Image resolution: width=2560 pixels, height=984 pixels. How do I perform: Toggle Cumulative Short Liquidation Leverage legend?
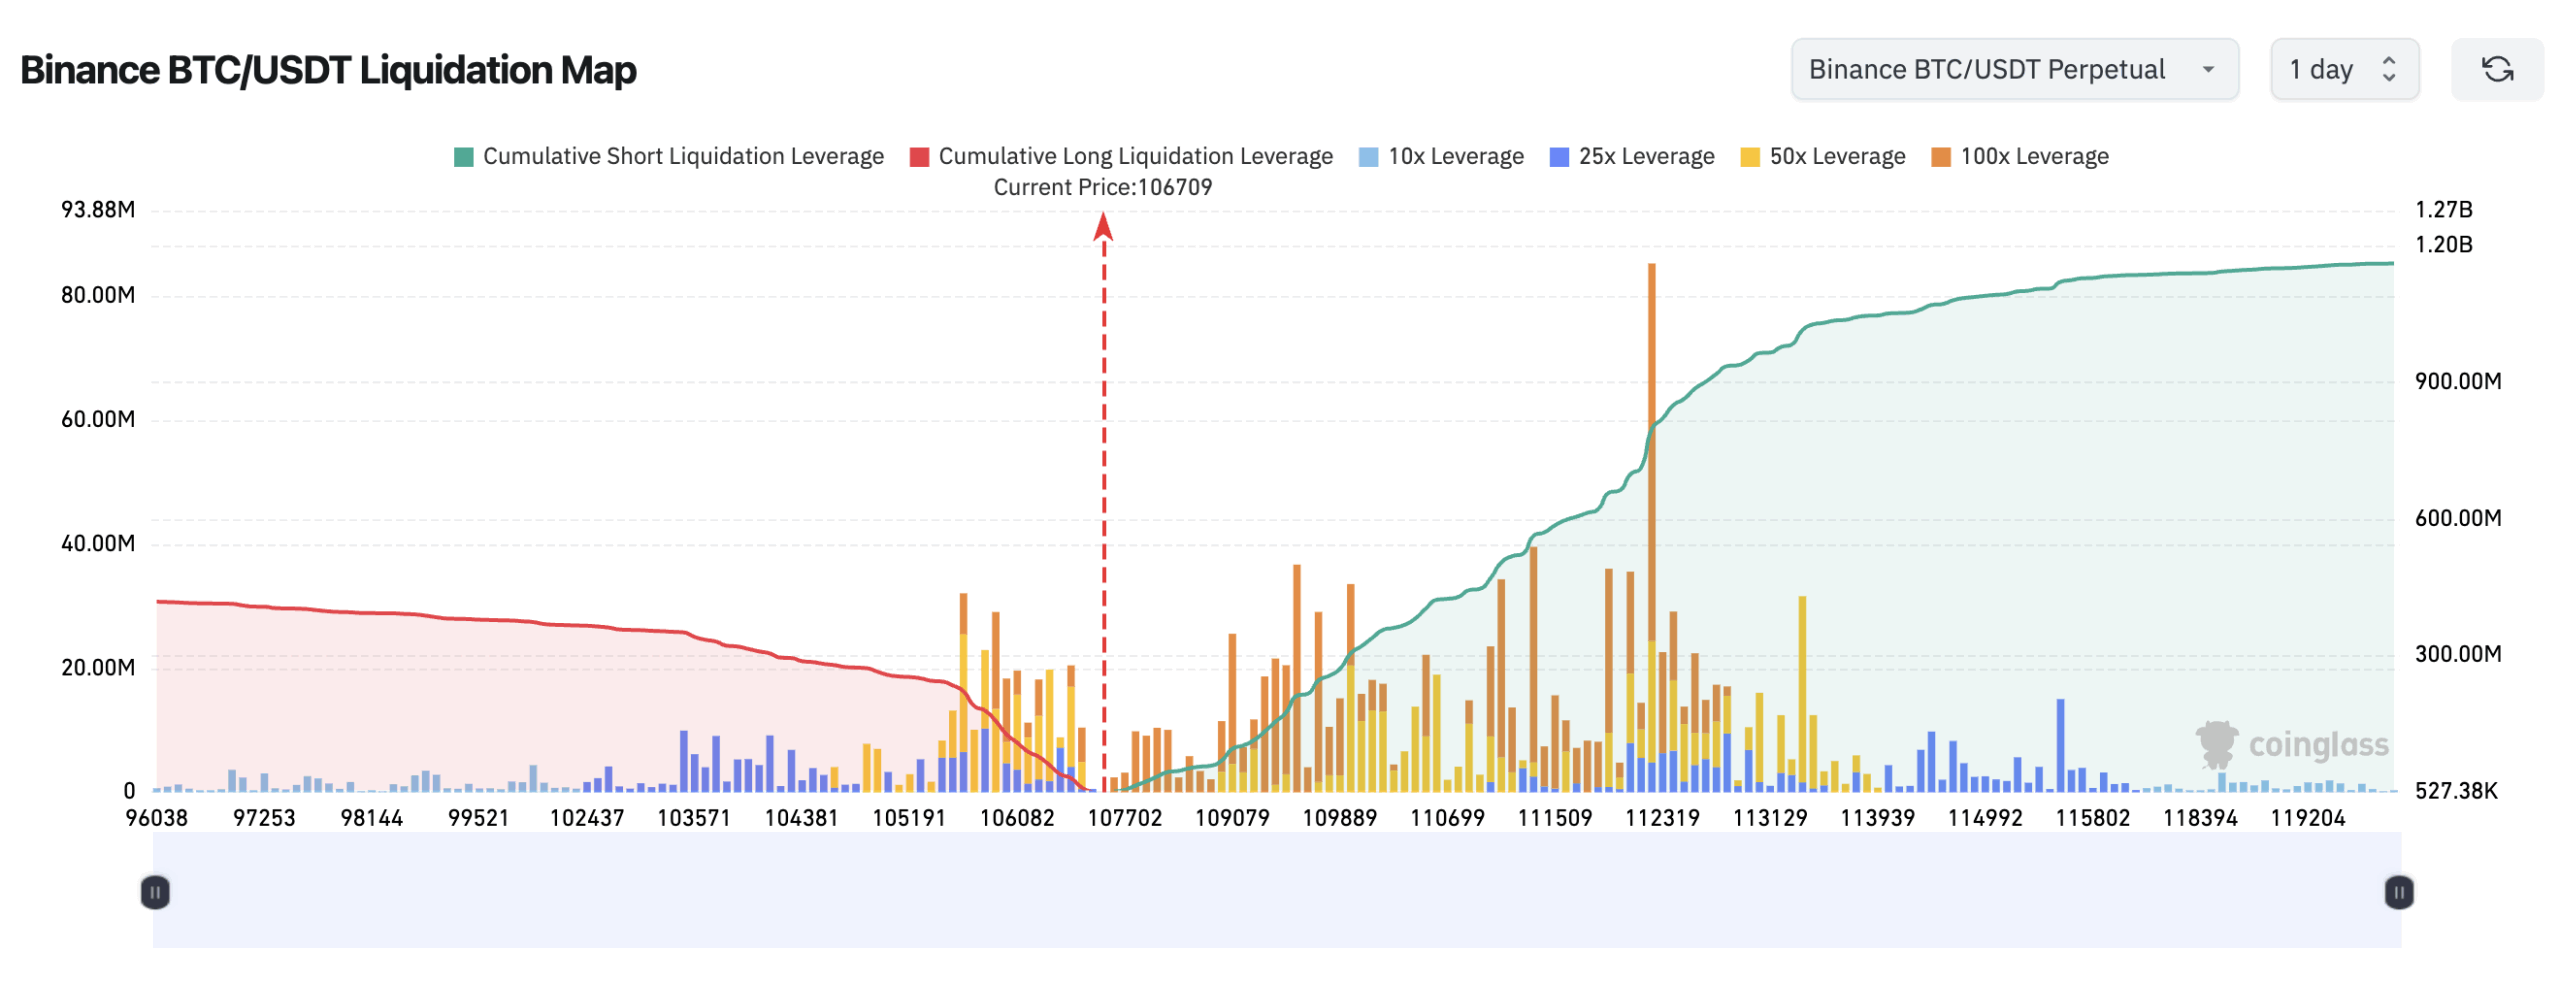(682, 156)
